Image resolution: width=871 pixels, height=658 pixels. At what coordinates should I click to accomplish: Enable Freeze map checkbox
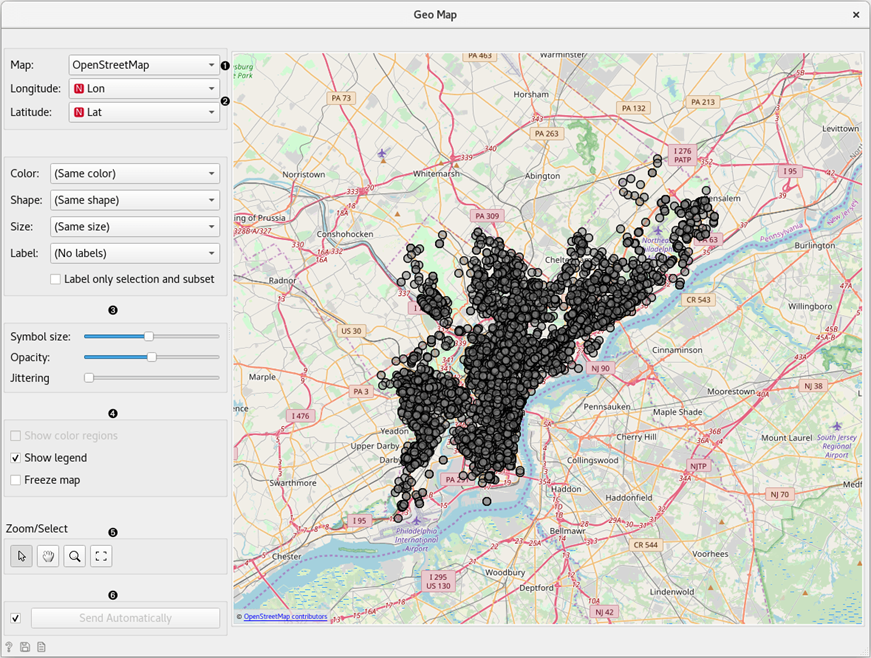point(16,480)
